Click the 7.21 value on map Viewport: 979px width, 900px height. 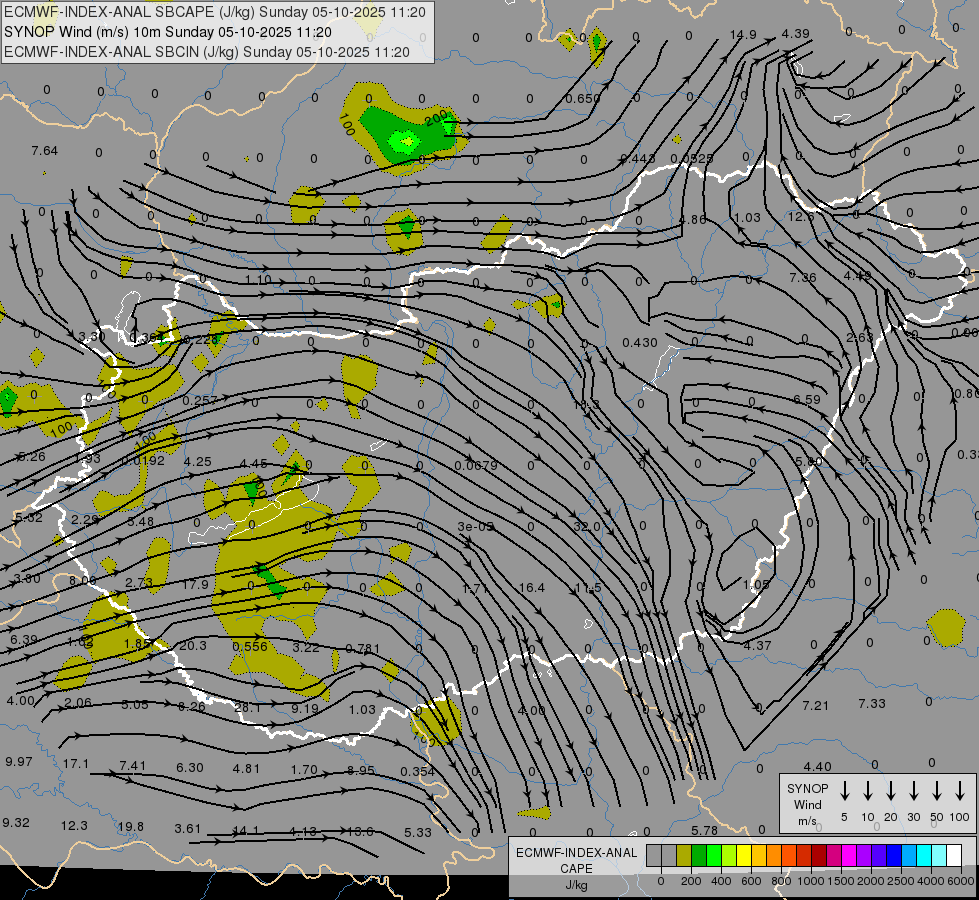click(815, 705)
